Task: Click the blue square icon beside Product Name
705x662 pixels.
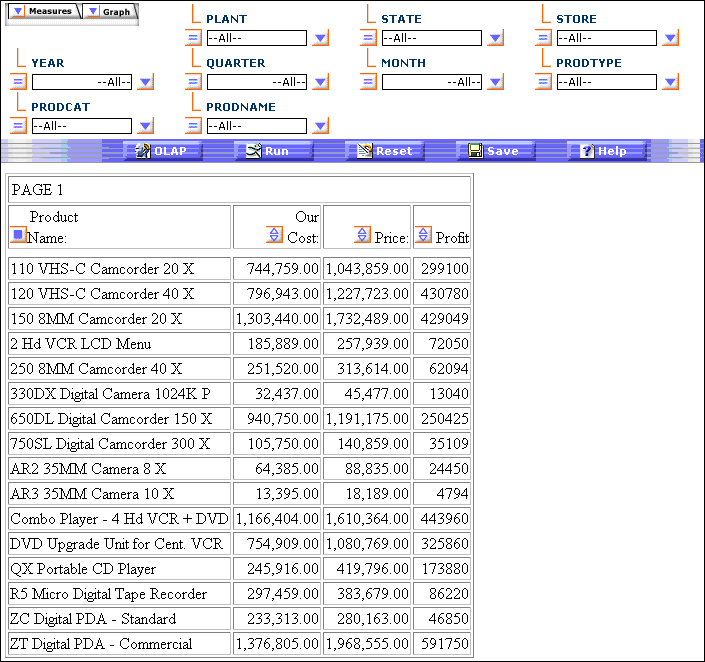Action: (x=17, y=235)
